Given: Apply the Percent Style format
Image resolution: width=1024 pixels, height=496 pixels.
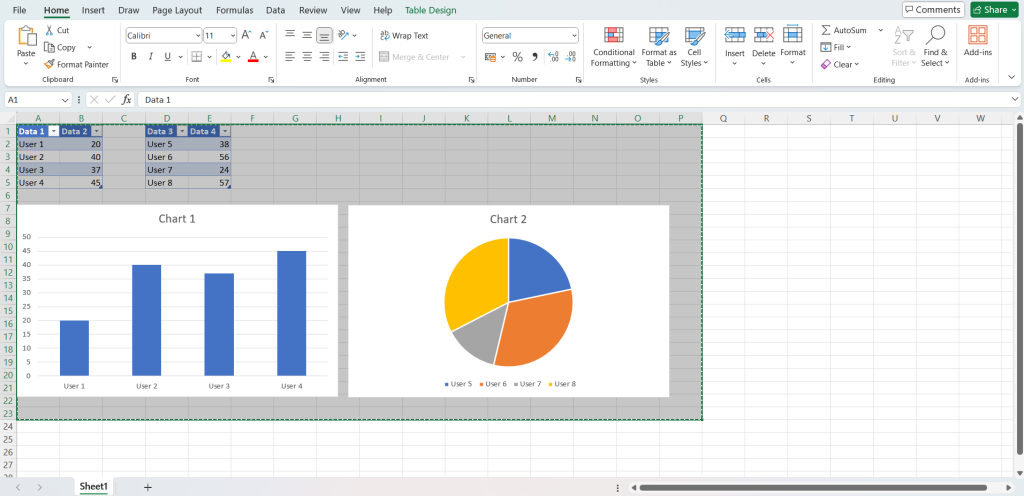Looking at the screenshot, I should [x=517, y=57].
